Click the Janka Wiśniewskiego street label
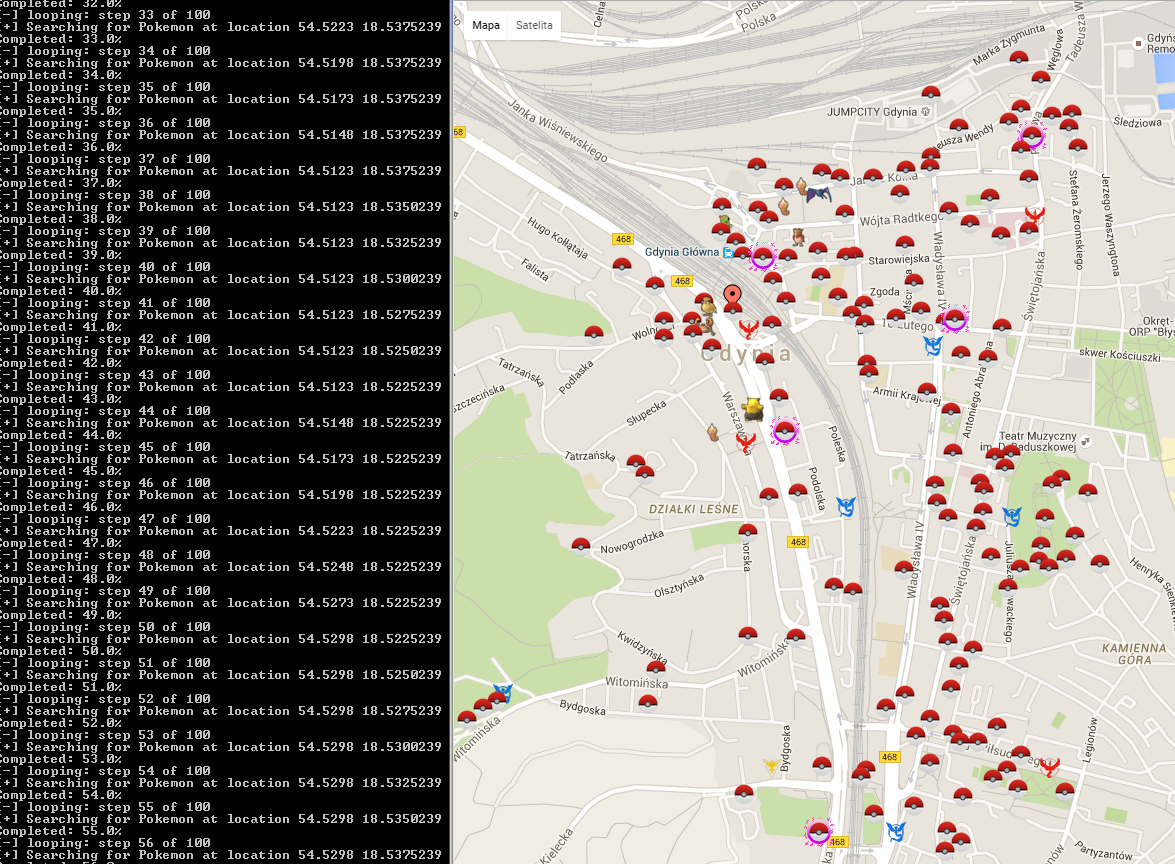 [x=558, y=130]
